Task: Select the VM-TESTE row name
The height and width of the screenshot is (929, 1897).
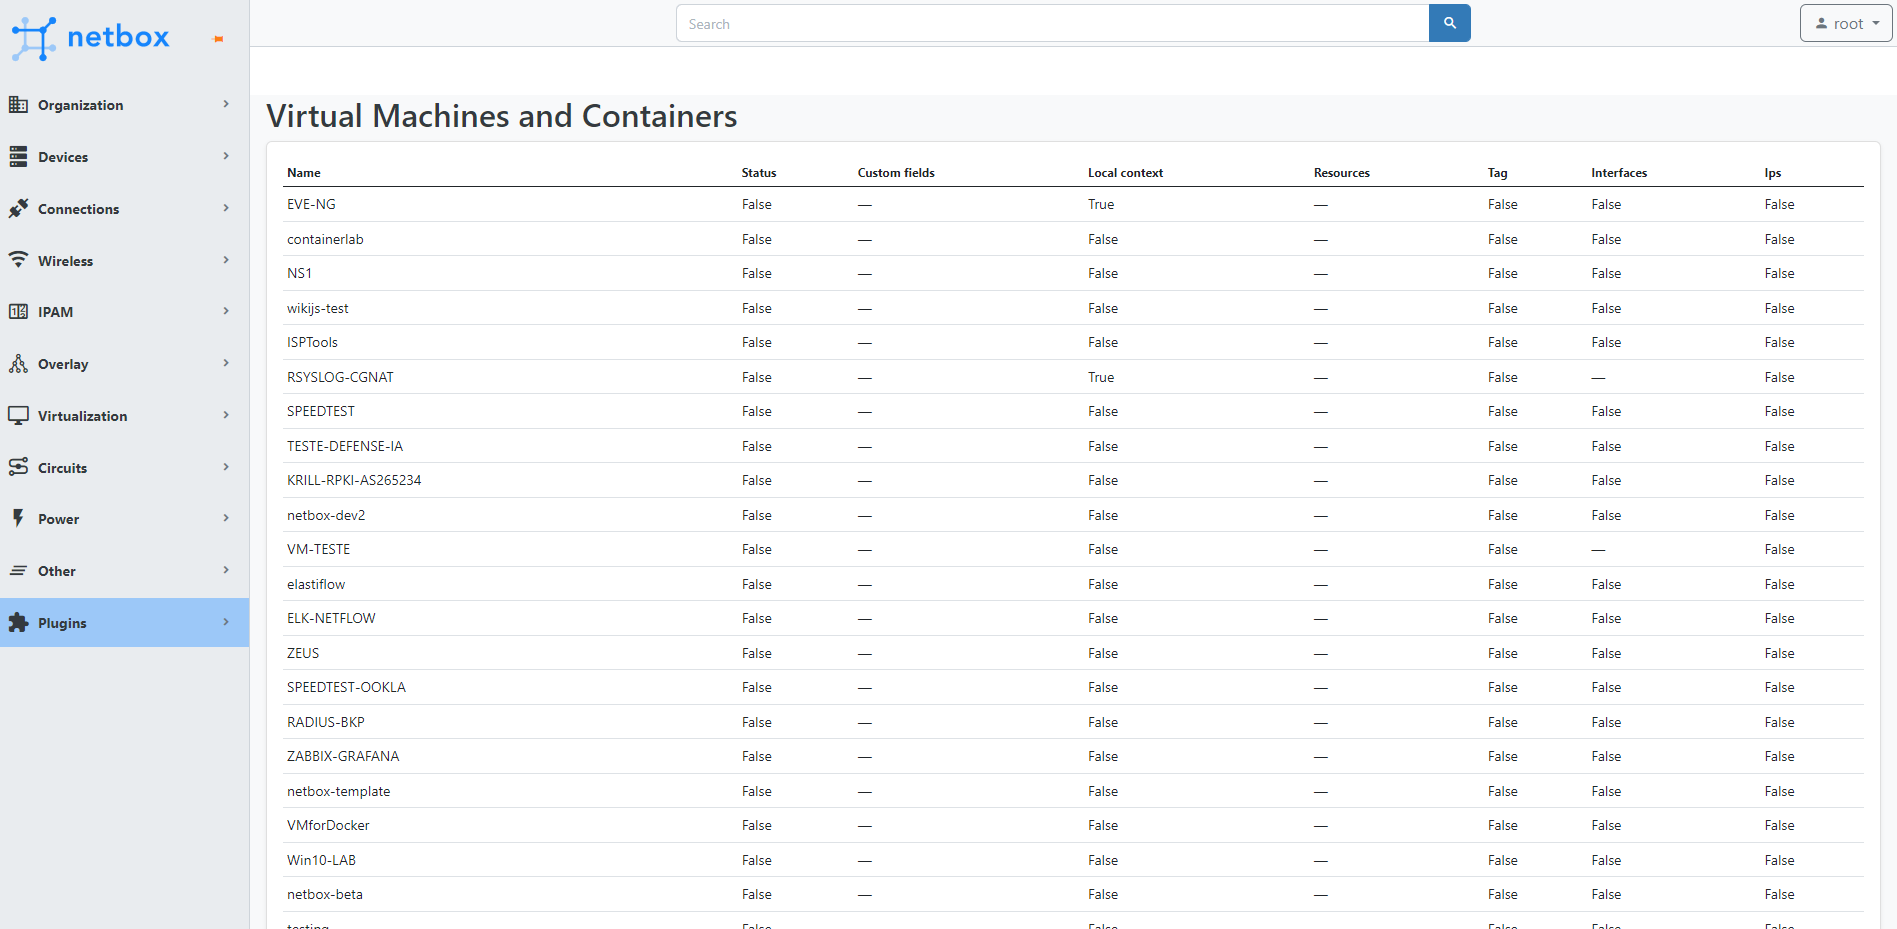Action: [318, 549]
